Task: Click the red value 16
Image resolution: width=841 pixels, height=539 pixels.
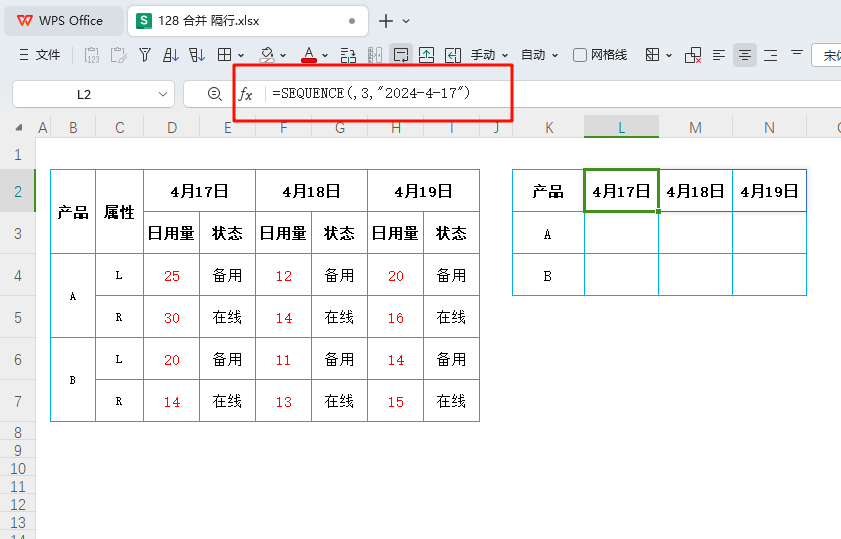Action: click(396, 318)
